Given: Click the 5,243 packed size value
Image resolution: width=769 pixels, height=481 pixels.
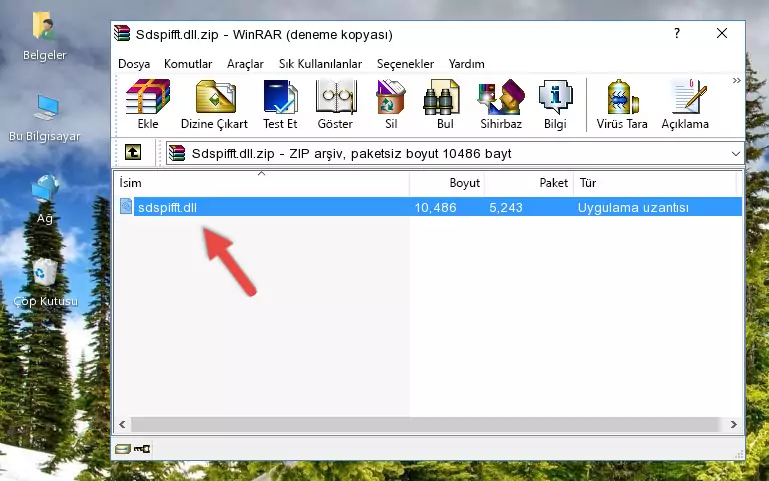Looking at the screenshot, I should point(506,207).
